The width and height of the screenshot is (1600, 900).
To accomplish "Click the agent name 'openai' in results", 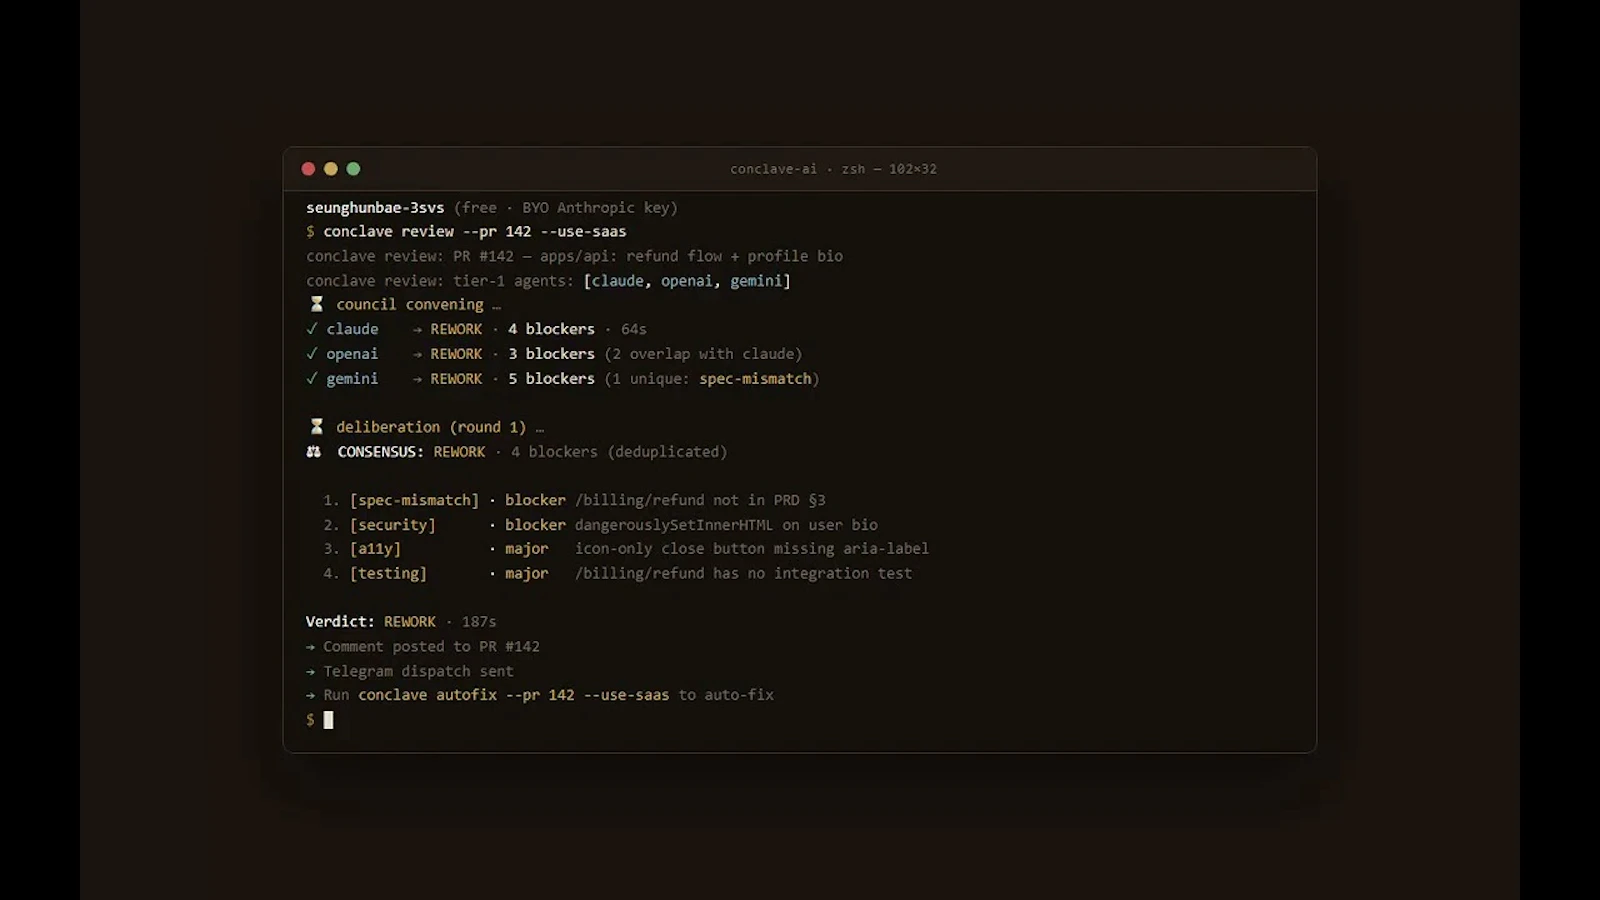I will coord(352,354).
